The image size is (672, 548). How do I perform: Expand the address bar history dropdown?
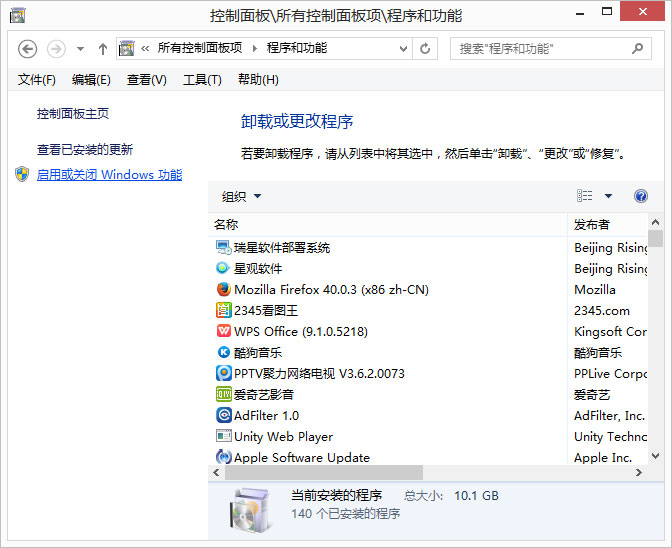[x=403, y=49]
